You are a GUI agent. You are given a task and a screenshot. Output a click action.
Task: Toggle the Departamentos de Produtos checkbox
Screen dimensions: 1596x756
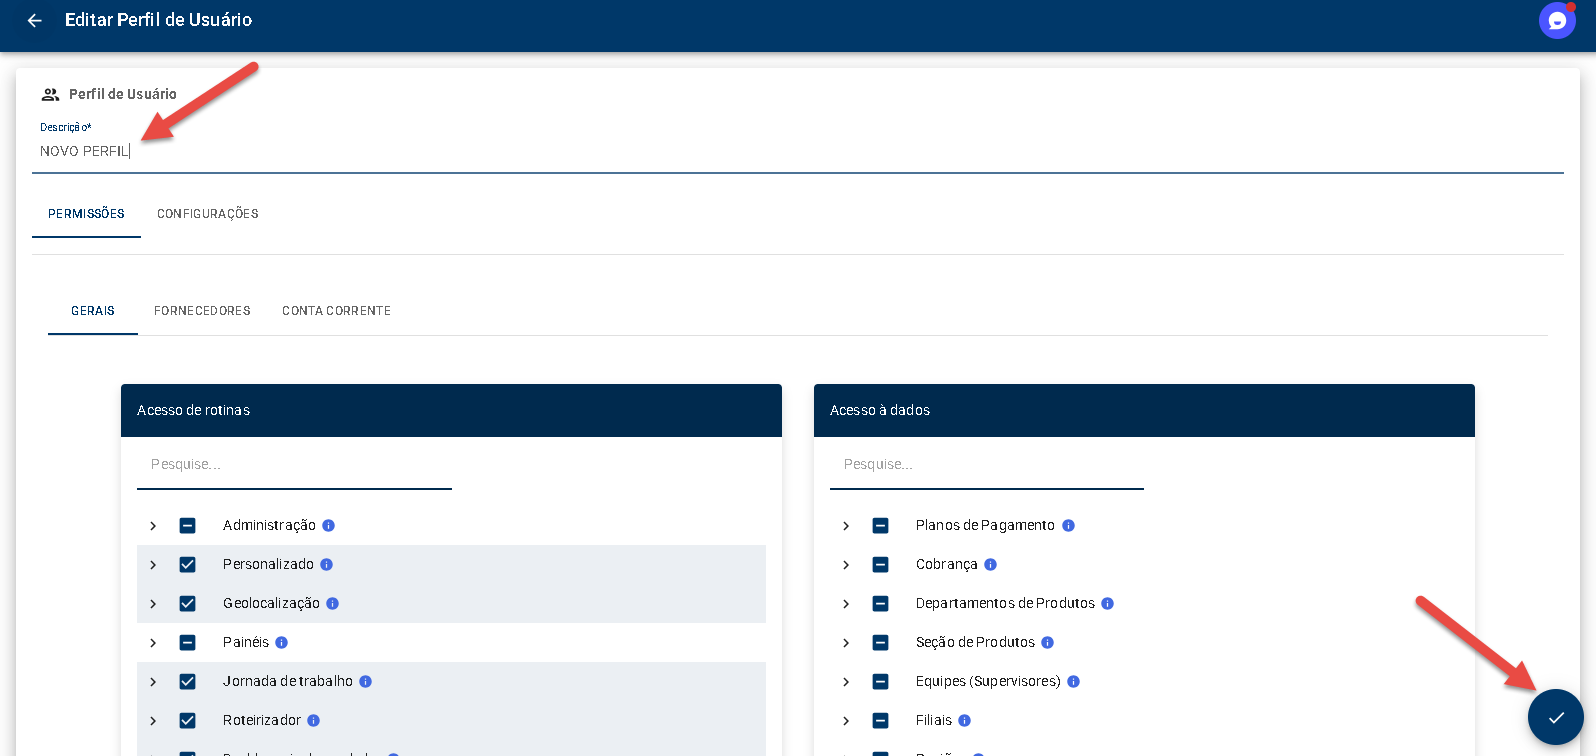click(880, 603)
